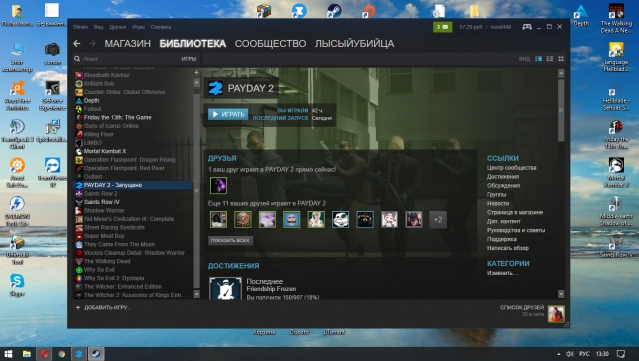639x361 pixels.
Task: Switch to the МАГАЗИН tab
Action: click(128, 44)
